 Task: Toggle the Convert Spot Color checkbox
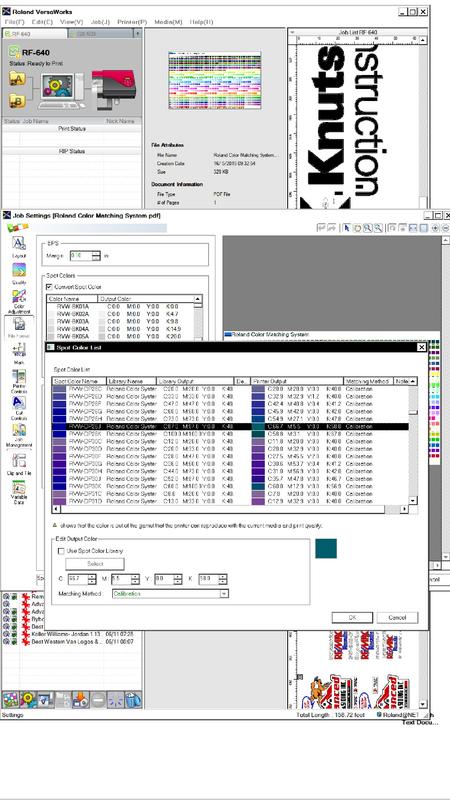point(49,287)
